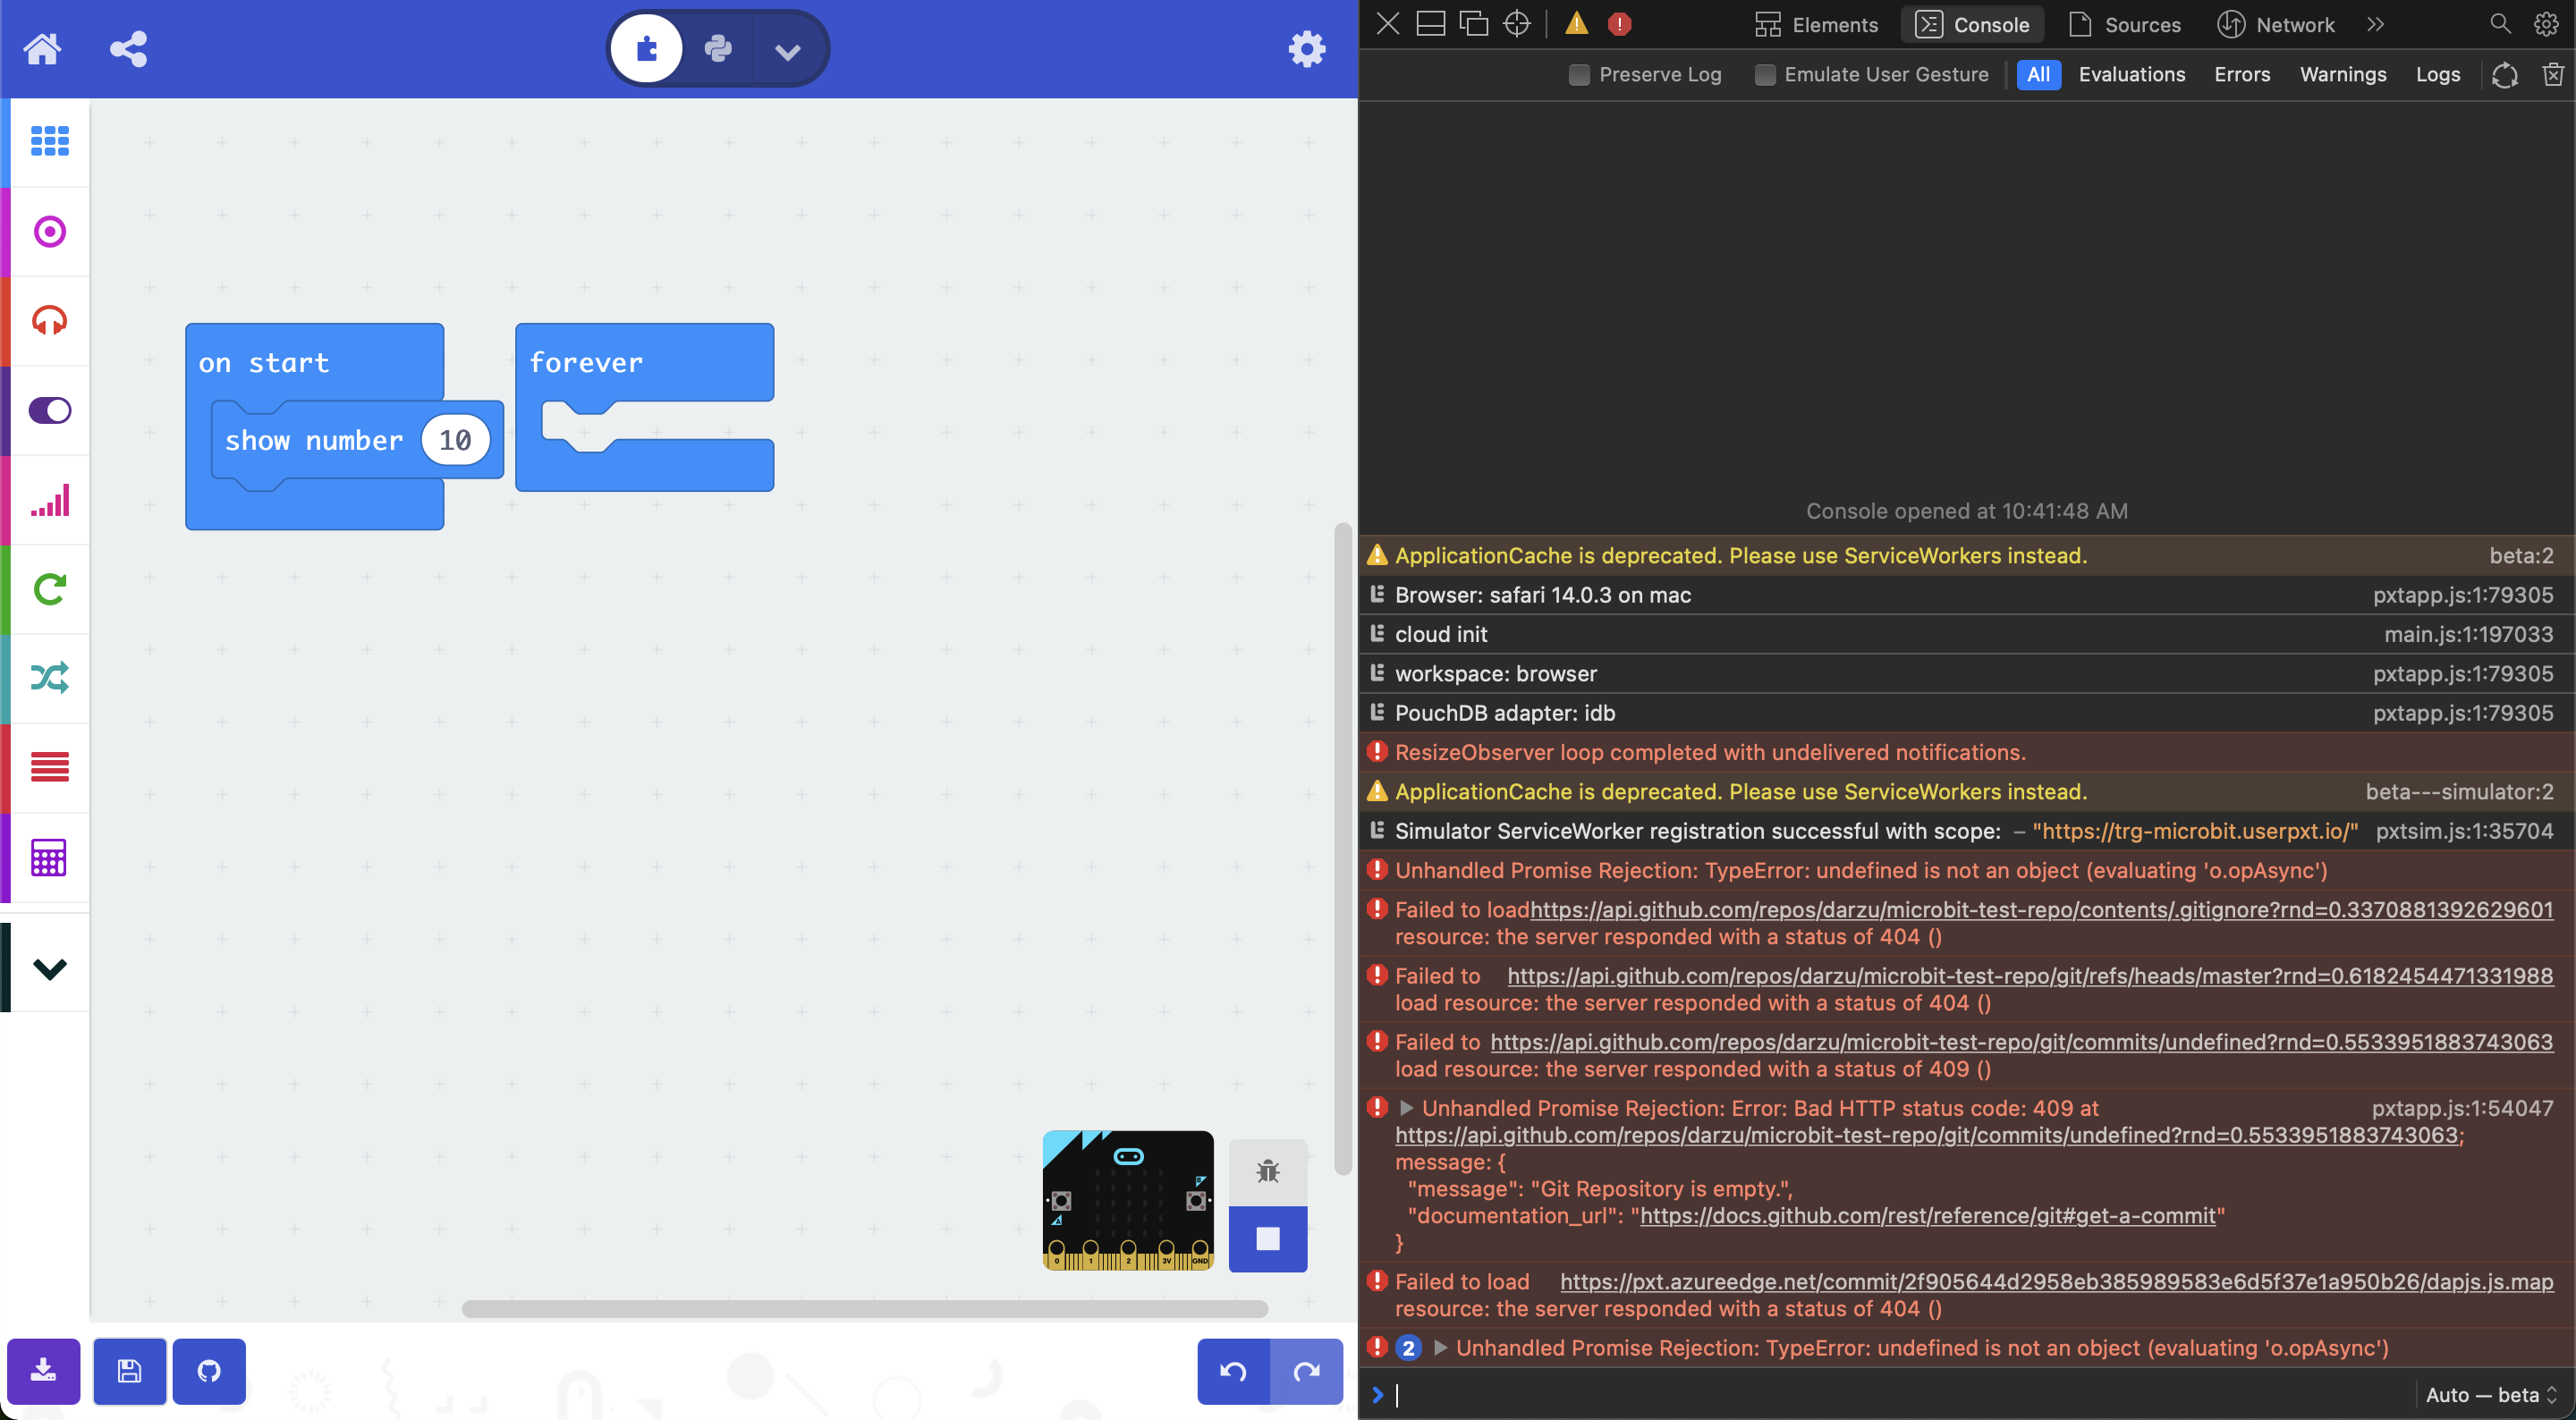Switch to the Network tab

(2275, 24)
